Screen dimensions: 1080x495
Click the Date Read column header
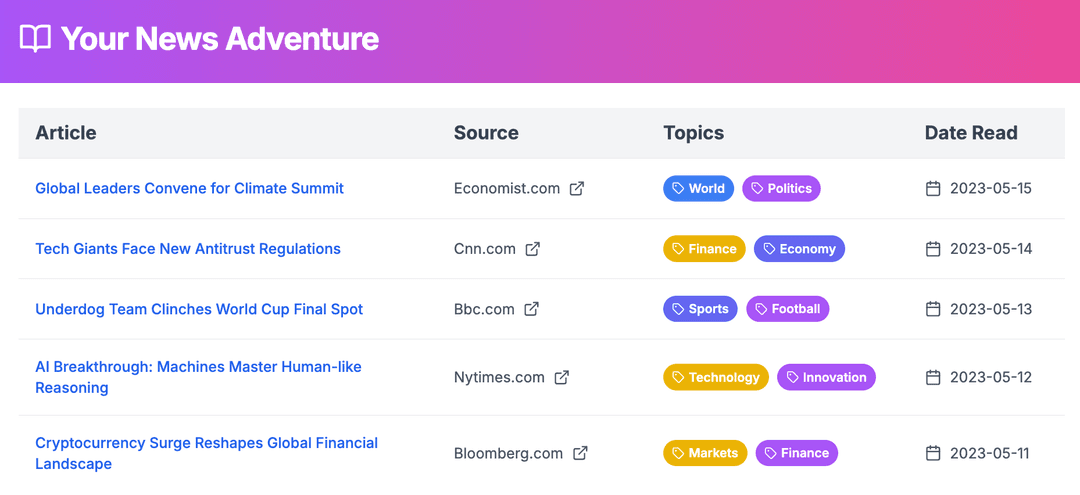click(971, 133)
